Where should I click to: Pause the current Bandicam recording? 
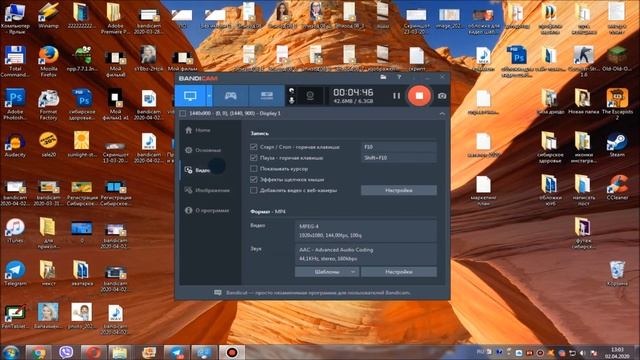point(396,96)
